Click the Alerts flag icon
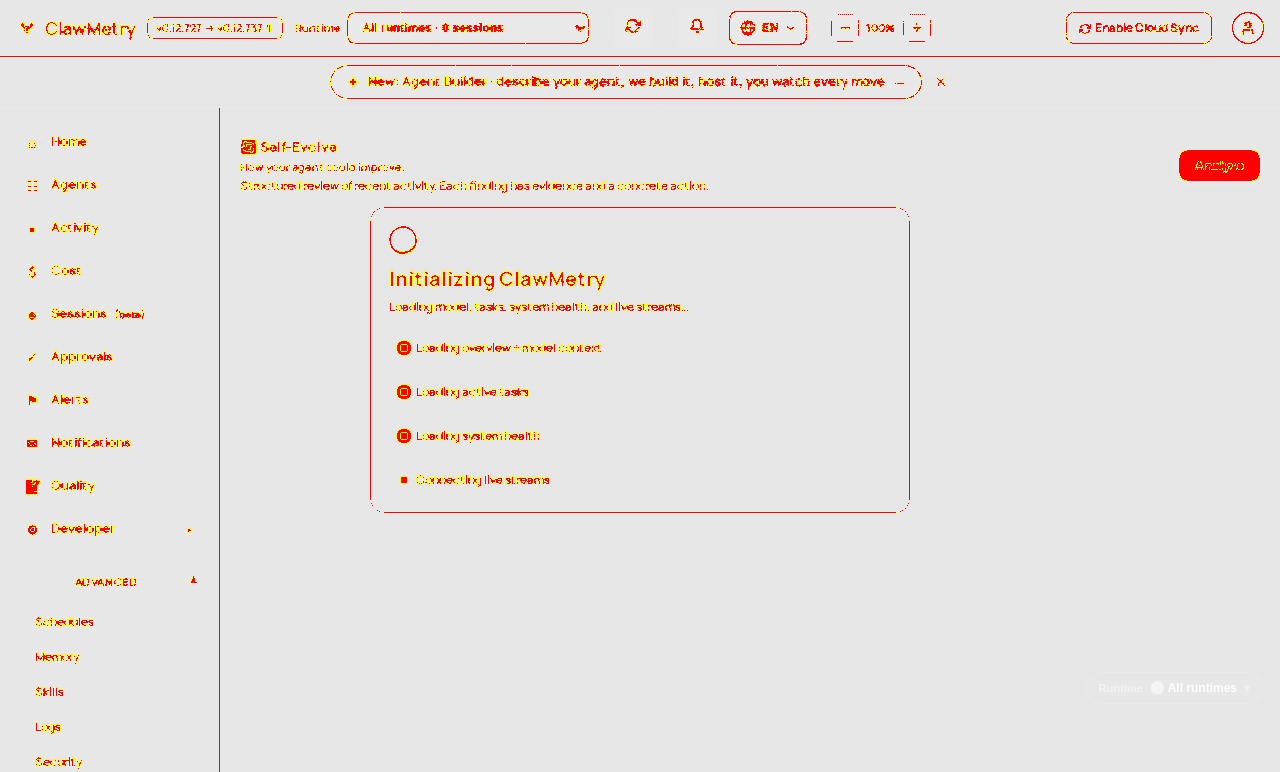The width and height of the screenshot is (1280, 772). 32,401
